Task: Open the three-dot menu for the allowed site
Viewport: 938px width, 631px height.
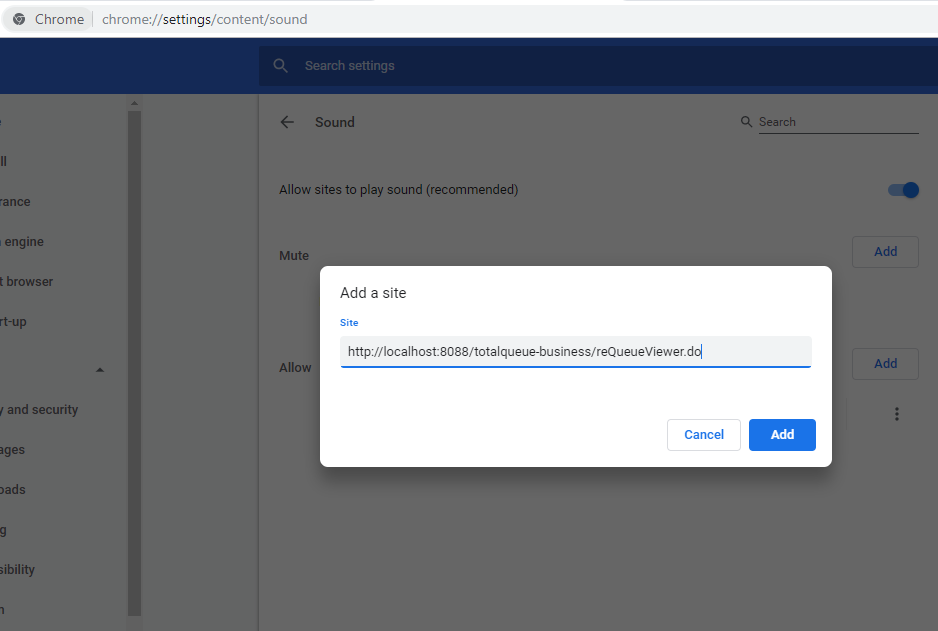Action: coord(896,414)
